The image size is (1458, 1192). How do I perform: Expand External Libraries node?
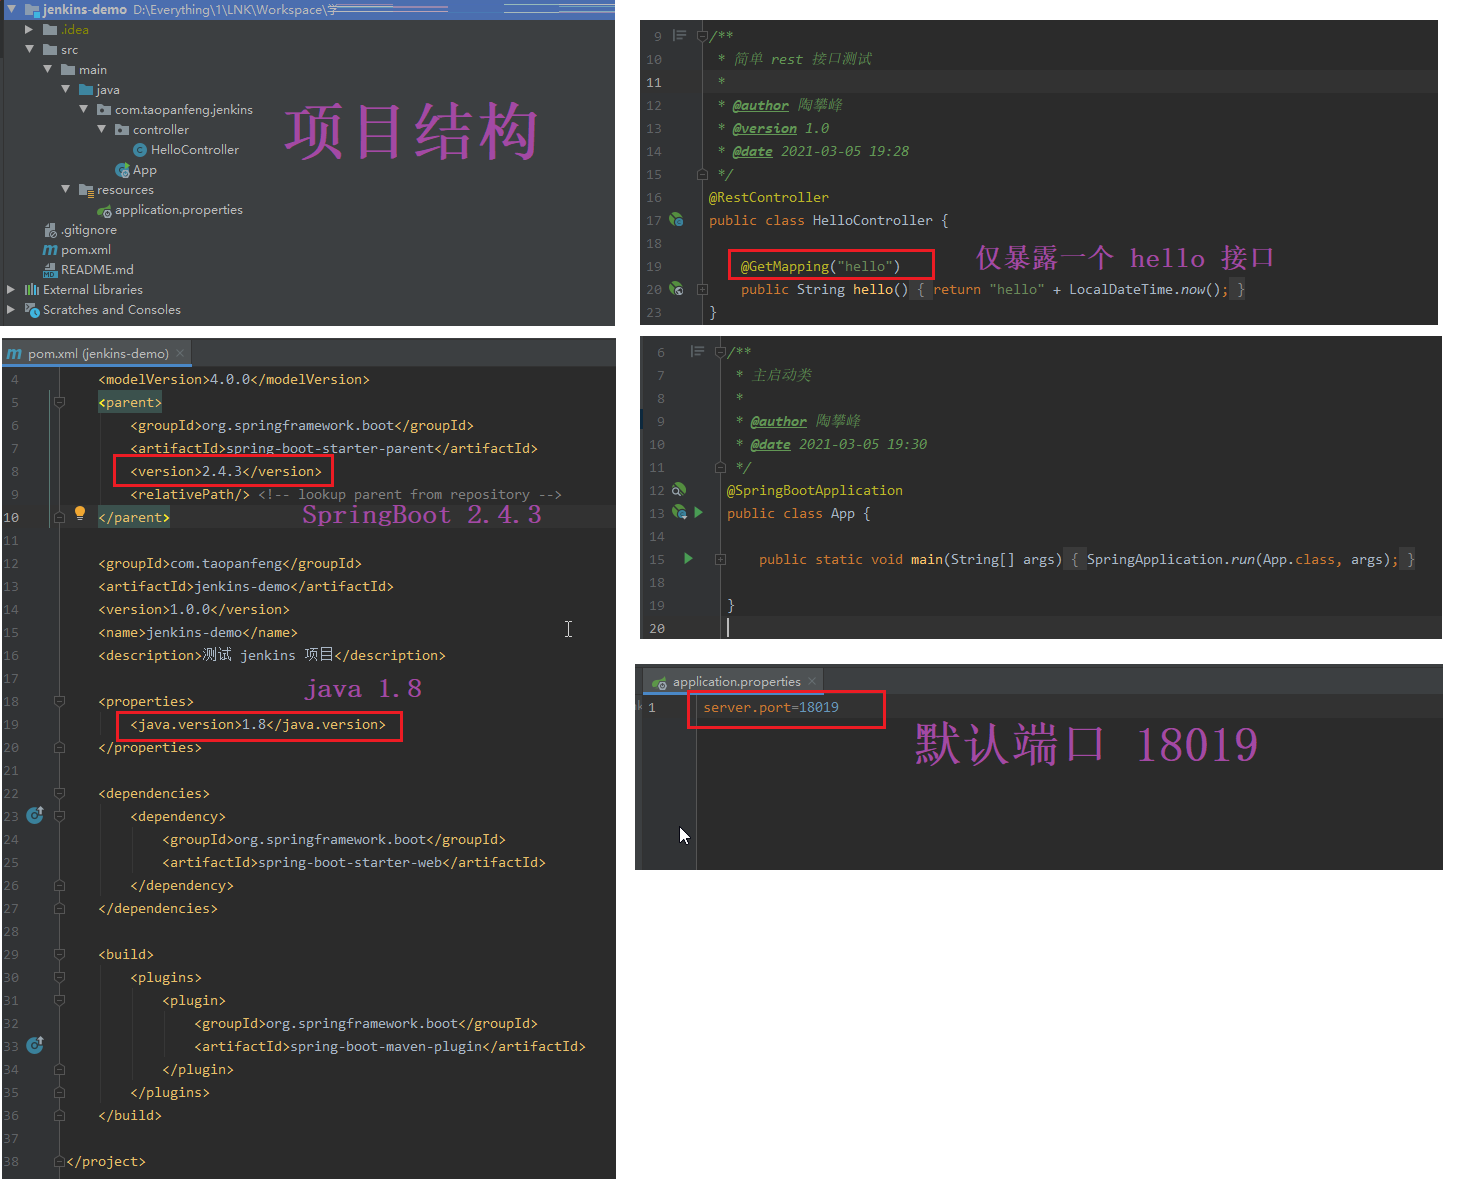tap(11, 290)
